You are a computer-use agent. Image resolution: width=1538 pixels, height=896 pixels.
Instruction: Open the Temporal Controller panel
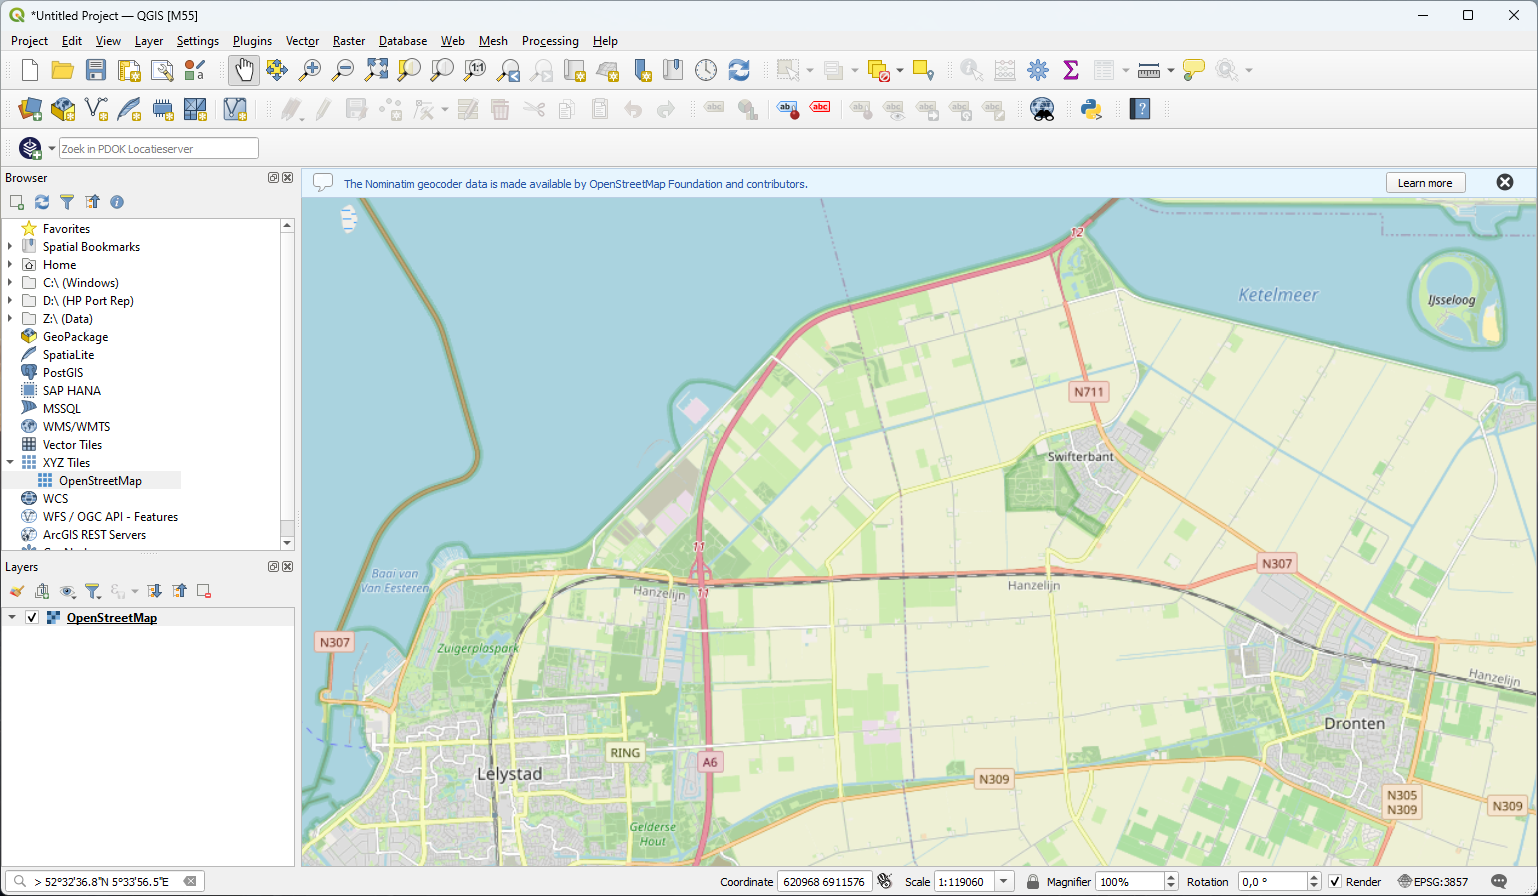[707, 70]
